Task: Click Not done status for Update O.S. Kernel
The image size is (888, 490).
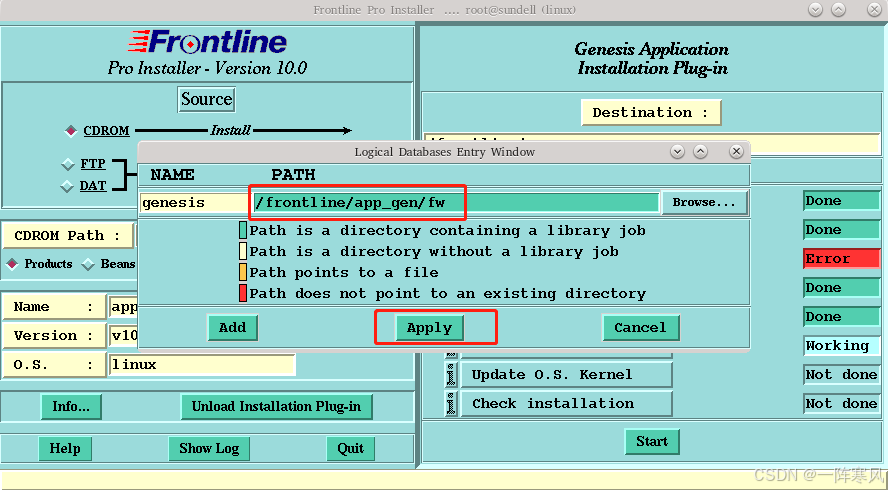Action: click(x=842, y=374)
